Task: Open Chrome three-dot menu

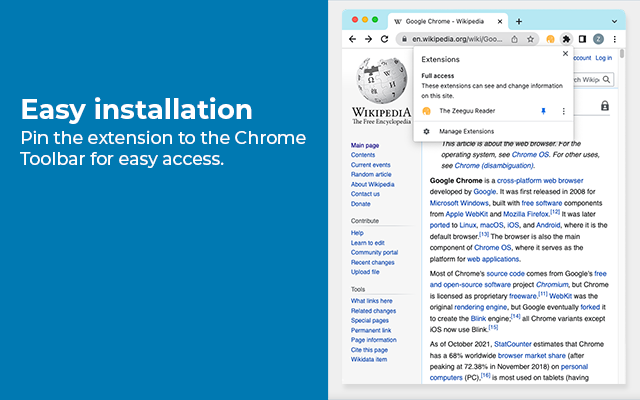Action: (615, 39)
